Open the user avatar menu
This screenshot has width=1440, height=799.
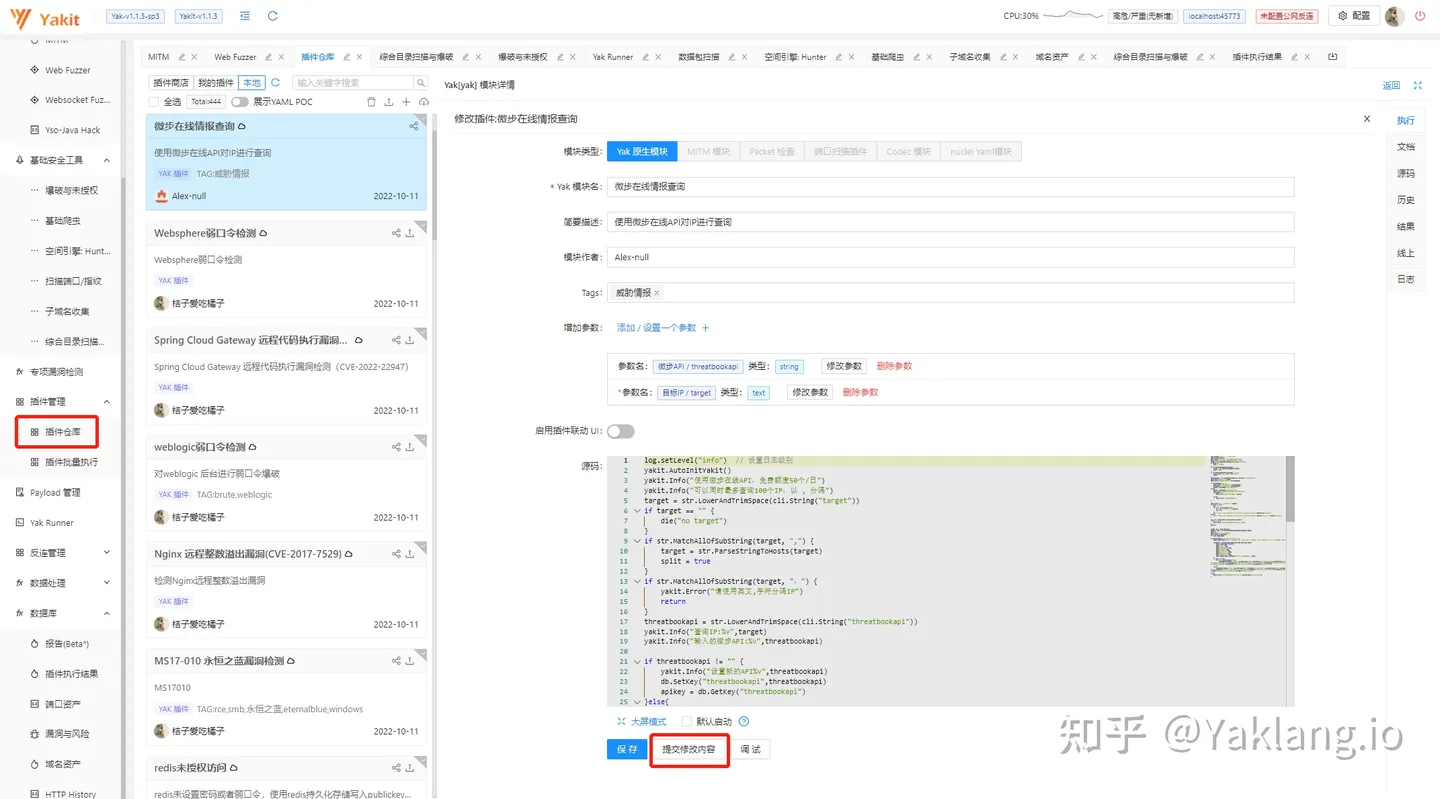[x=1395, y=16]
